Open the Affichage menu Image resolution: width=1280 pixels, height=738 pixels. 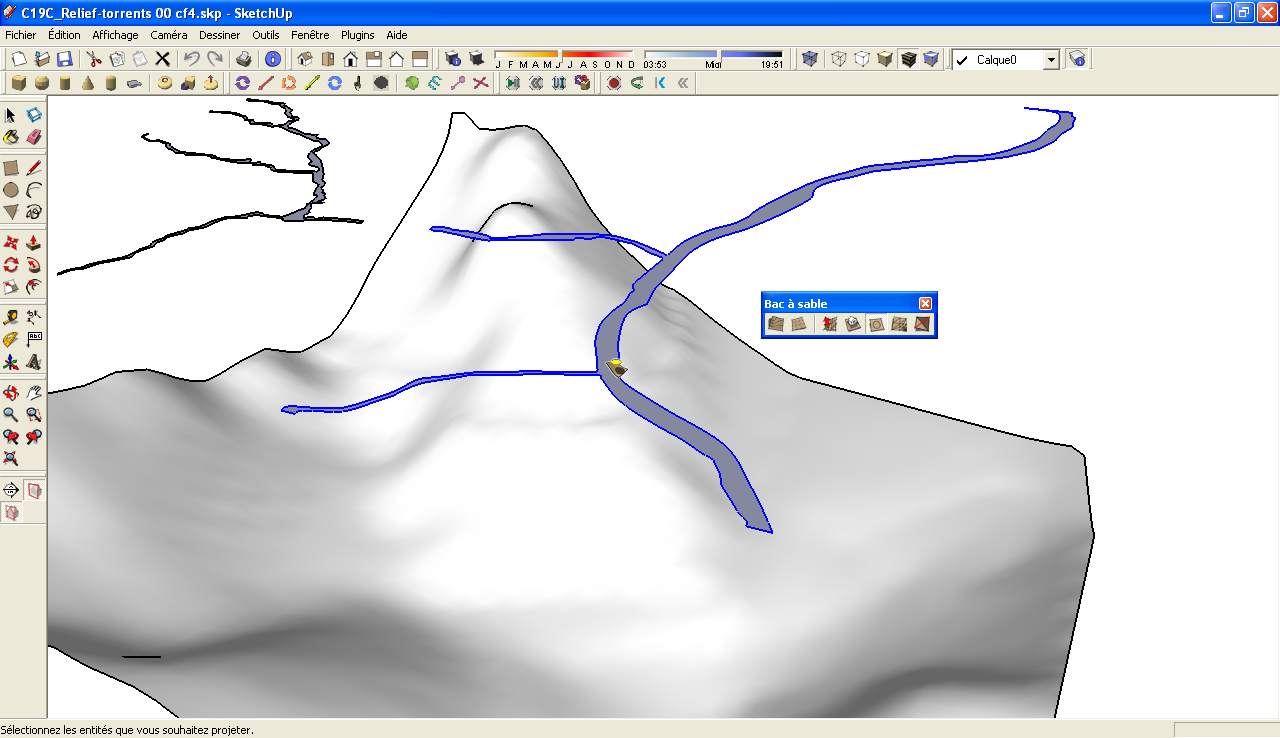[115, 35]
